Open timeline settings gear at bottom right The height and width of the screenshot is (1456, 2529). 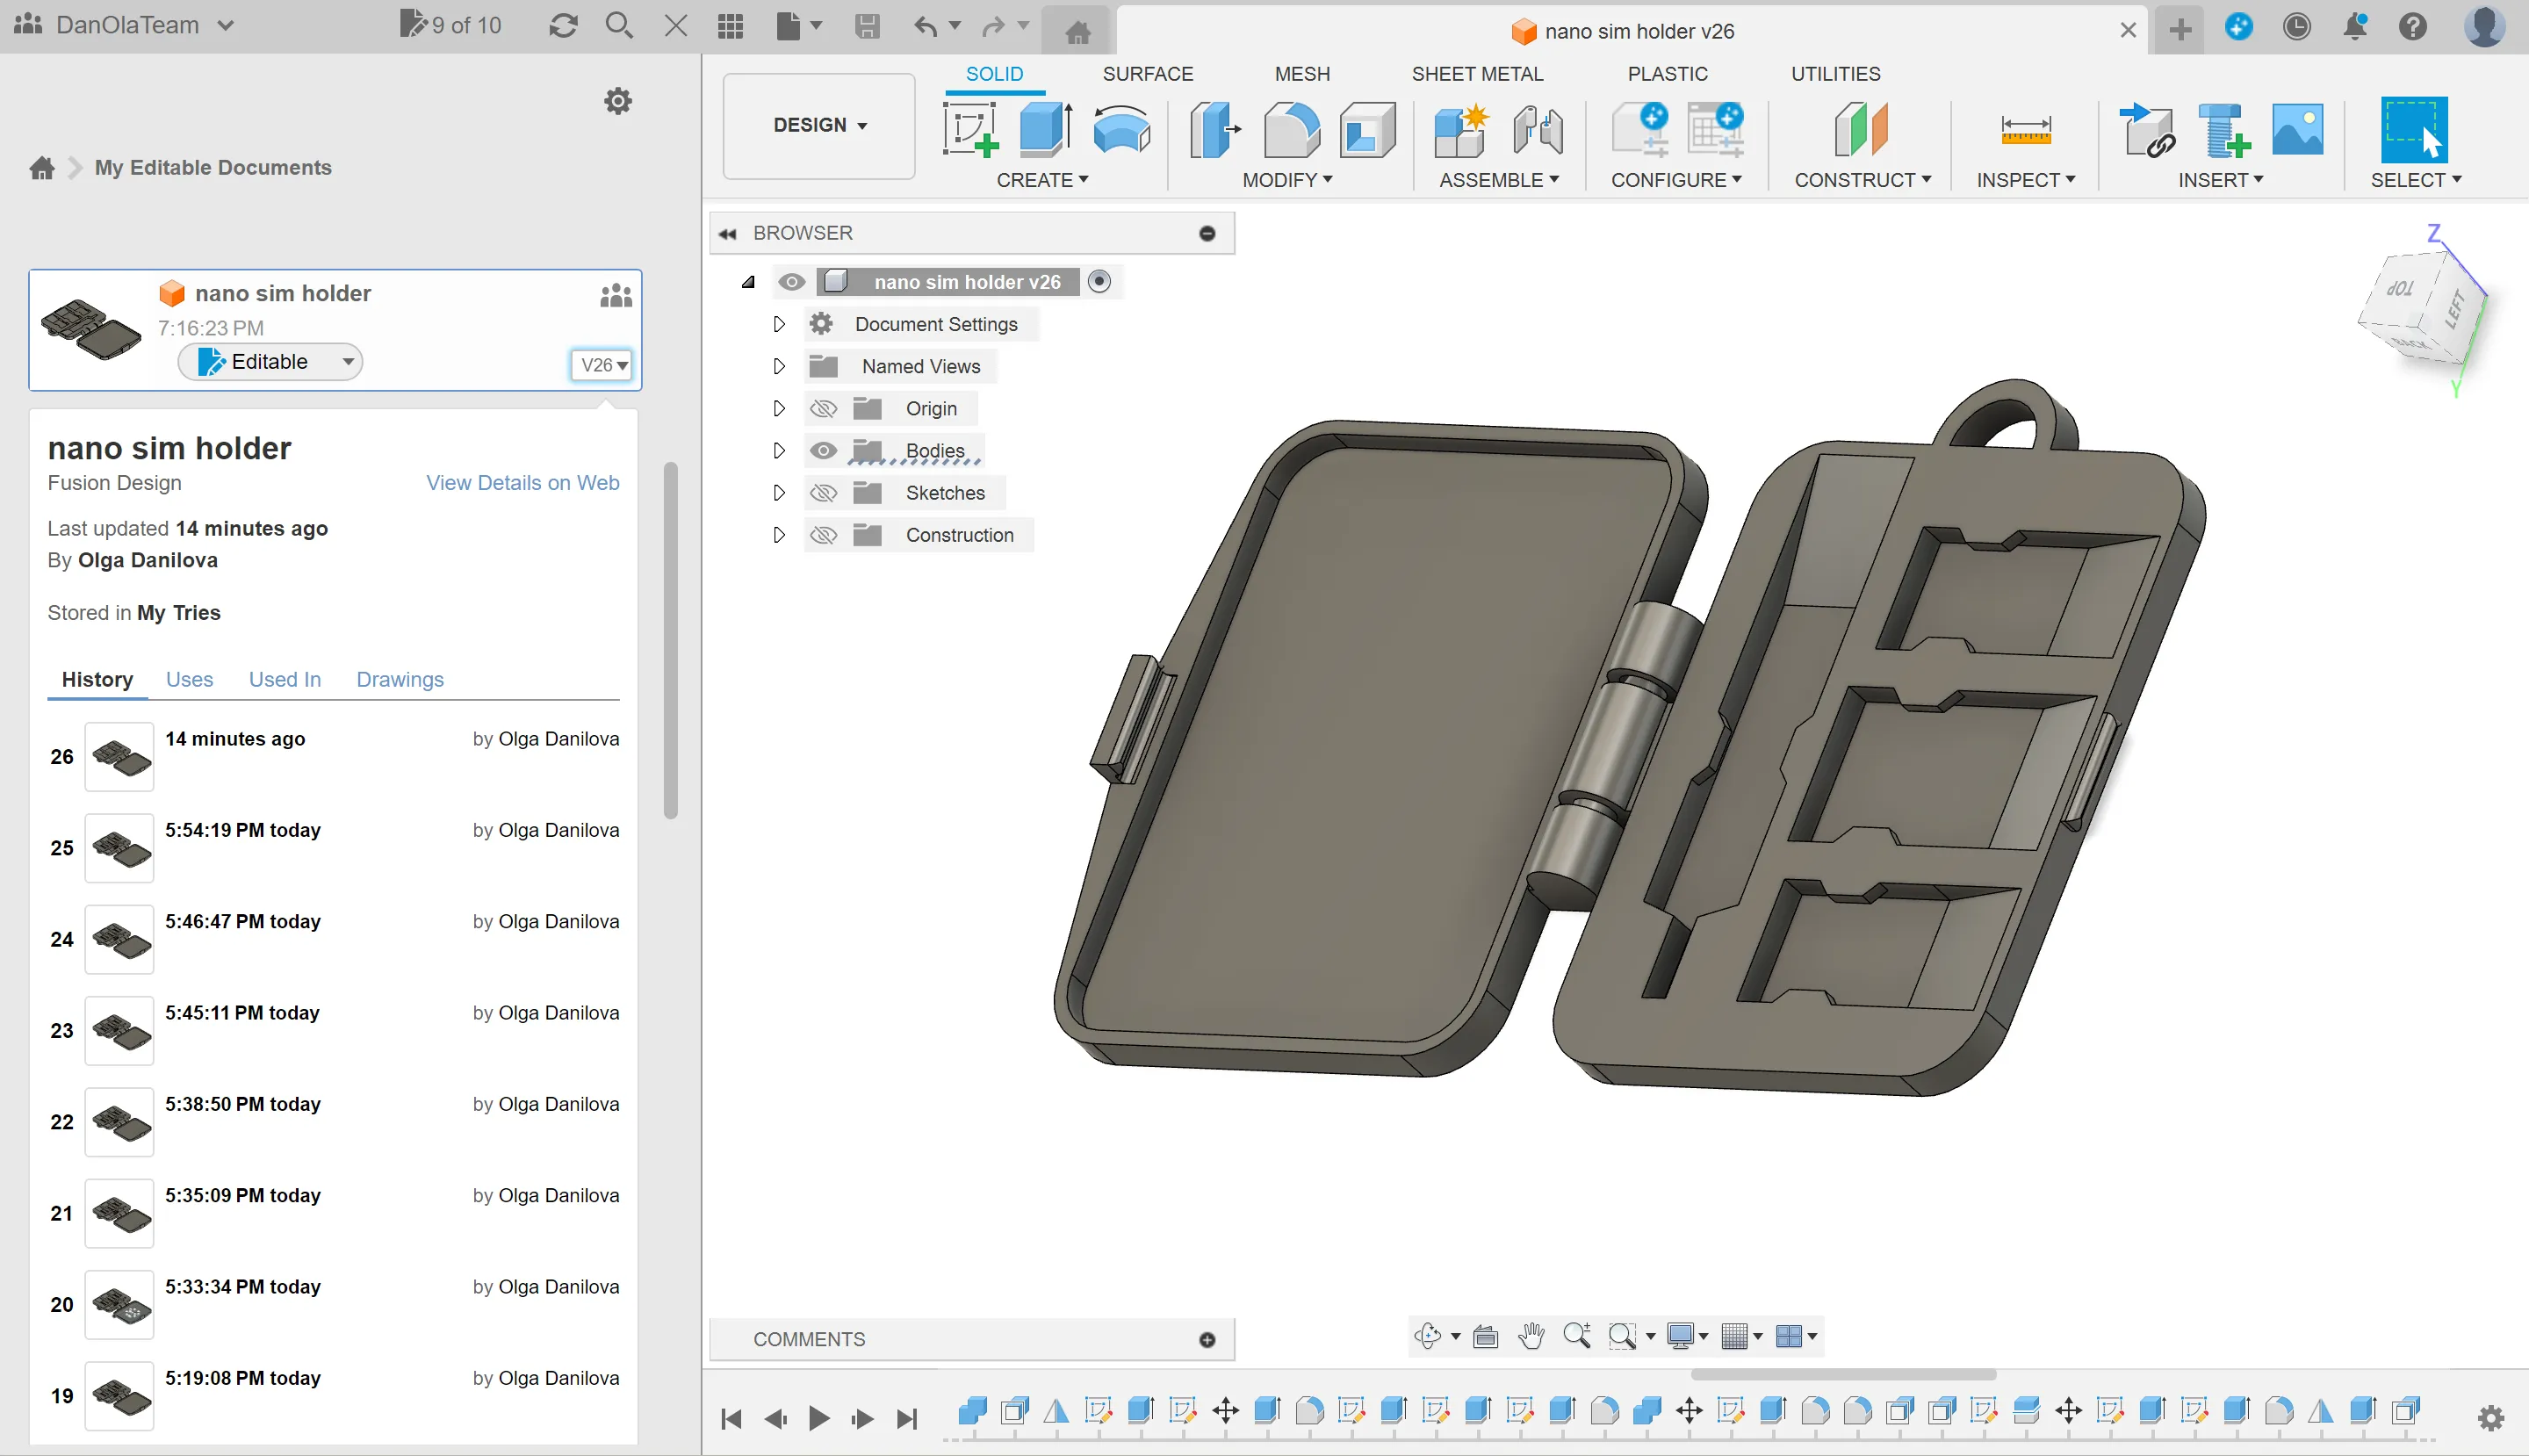coord(2491,1417)
